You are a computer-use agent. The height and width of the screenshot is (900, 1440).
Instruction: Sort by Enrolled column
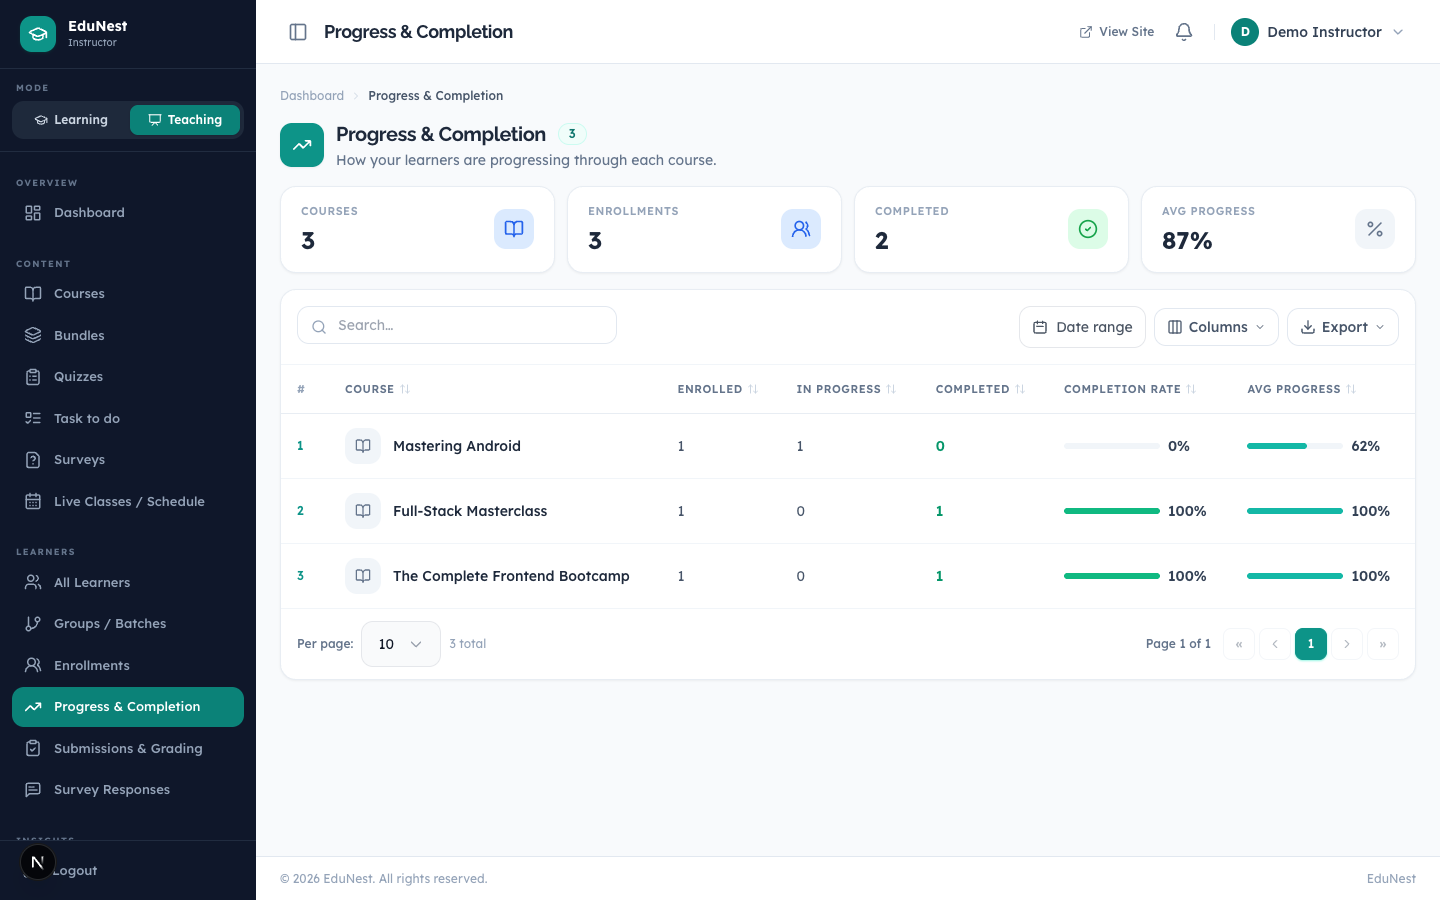coord(718,389)
